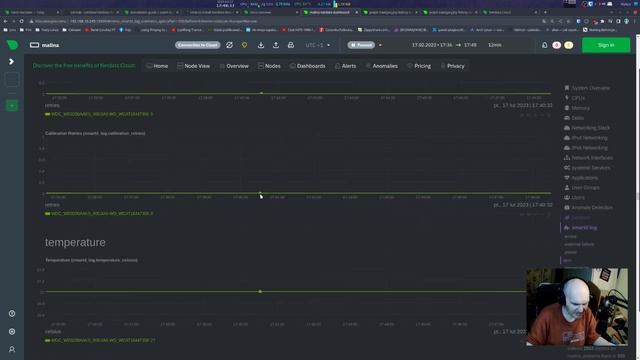Jump to CPUs section in right menu

(x=574, y=98)
